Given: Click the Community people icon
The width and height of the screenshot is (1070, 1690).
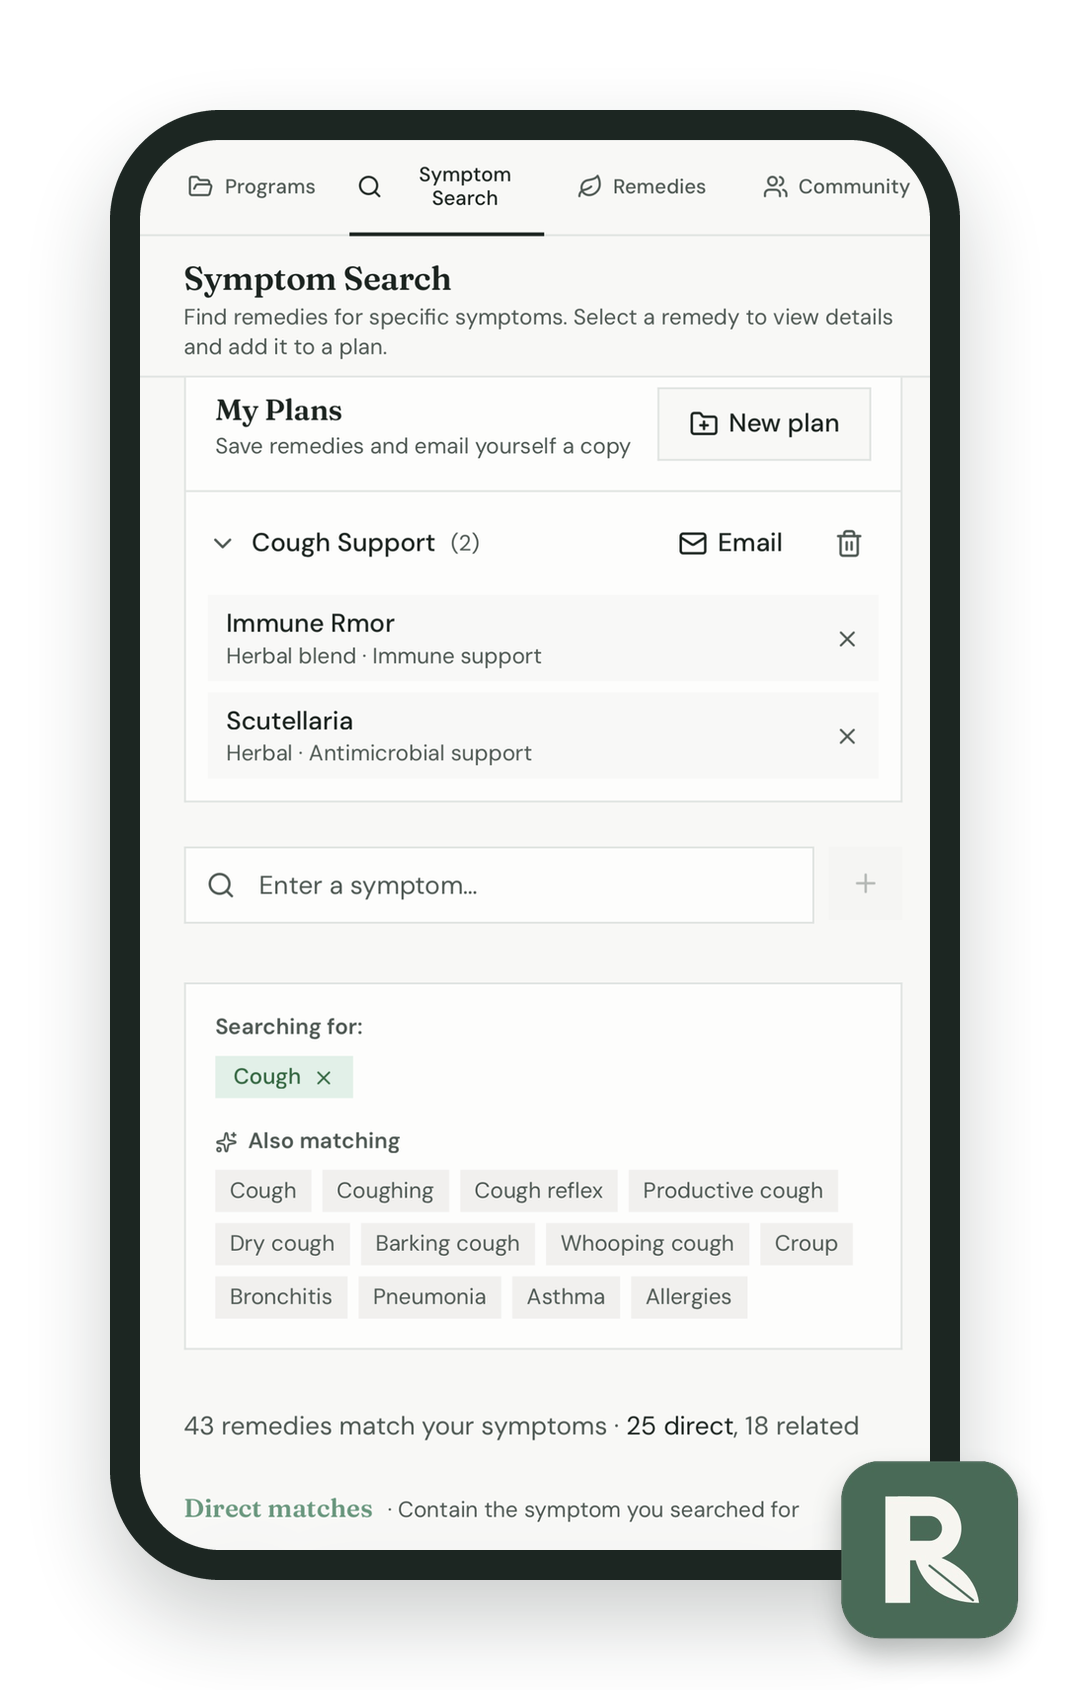Looking at the screenshot, I should (x=775, y=187).
